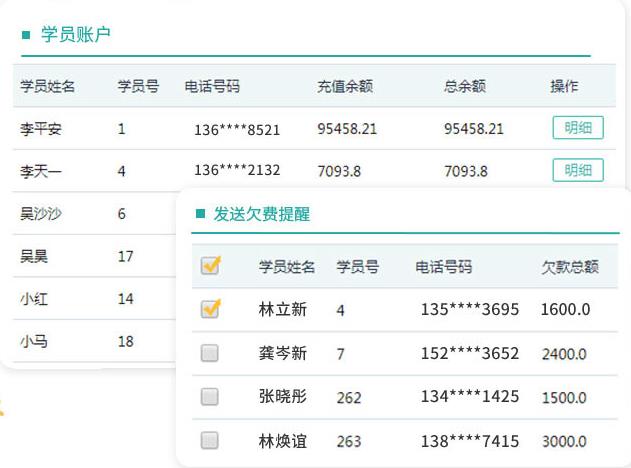631x468 pixels.
Task: Select the student row 小马
Action: tap(34, 341)
